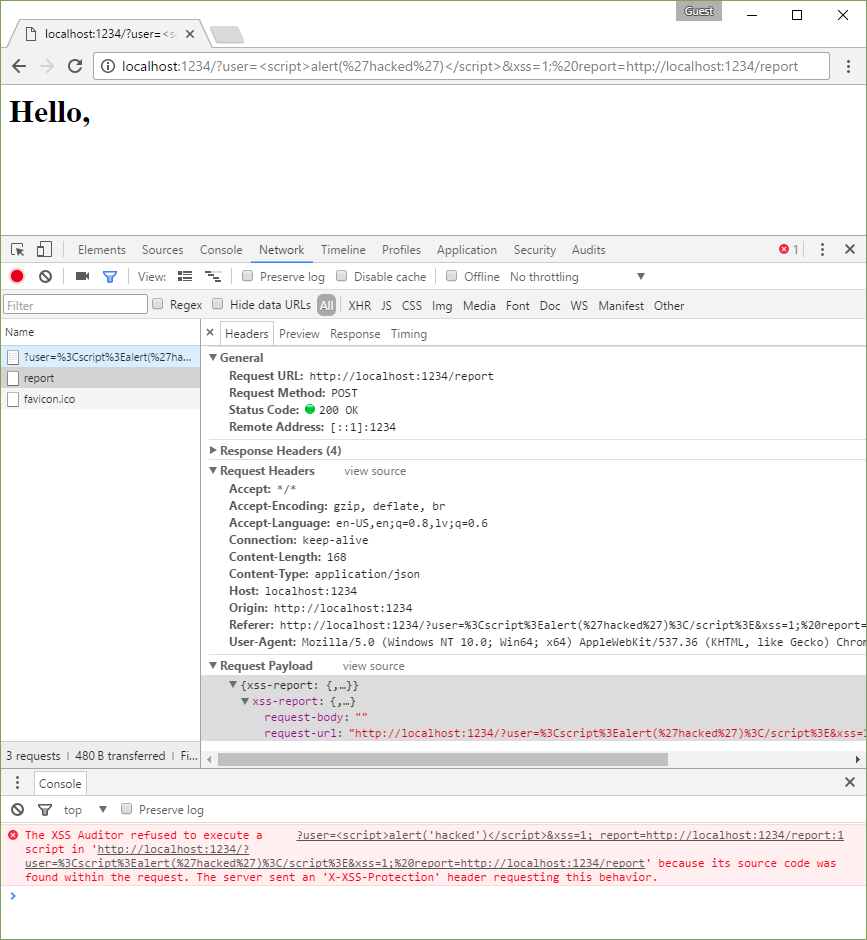Open the Application panel tab
The height and width of the screenshot is (940, 867).
coord(466,250)
